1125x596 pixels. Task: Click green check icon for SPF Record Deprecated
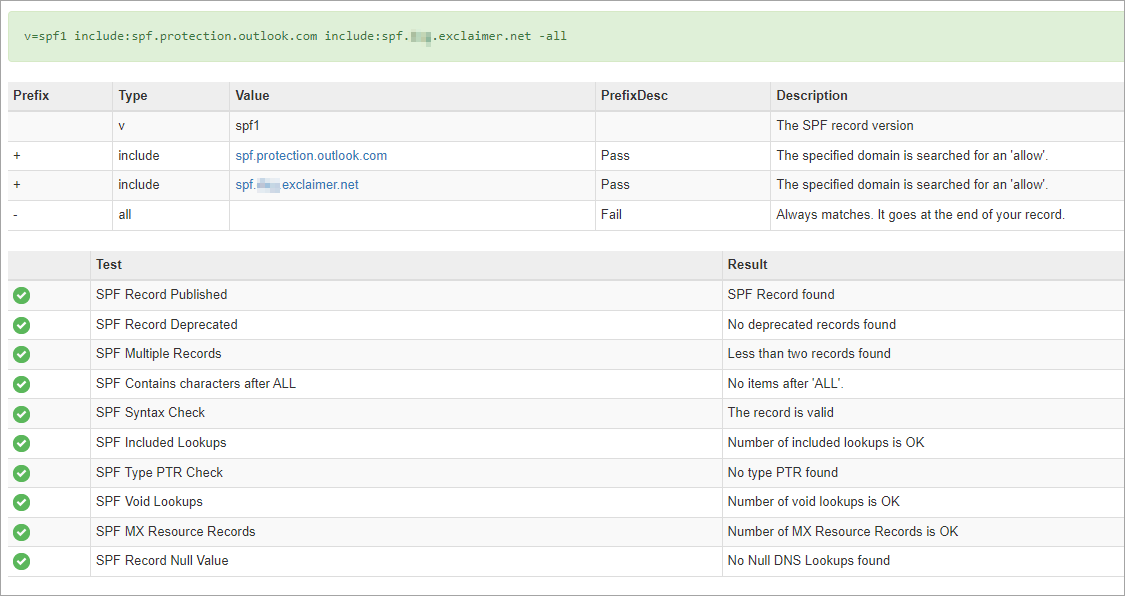tap(22, 325)
